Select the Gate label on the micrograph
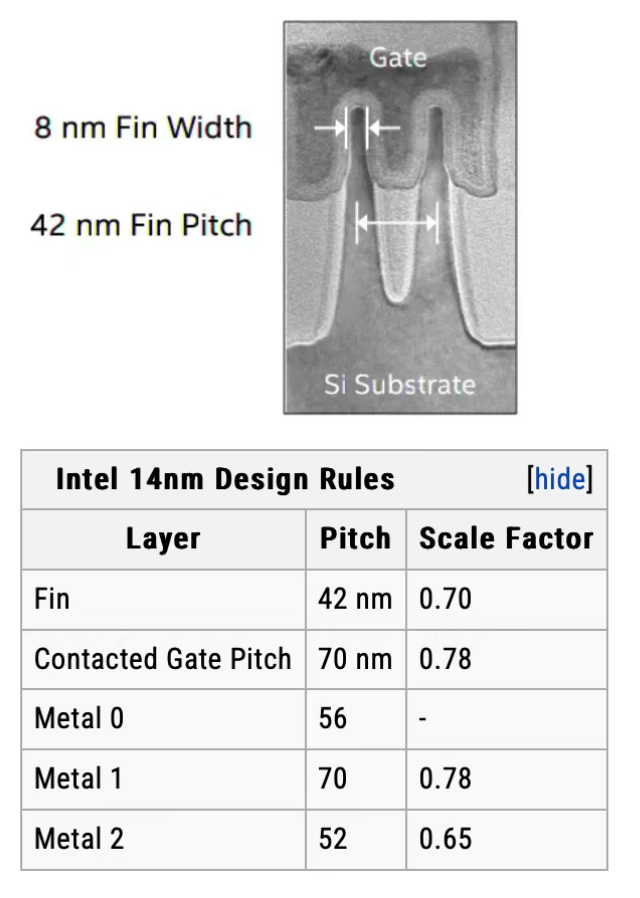This screenshot has height=898, width=640. coord(400,58)
